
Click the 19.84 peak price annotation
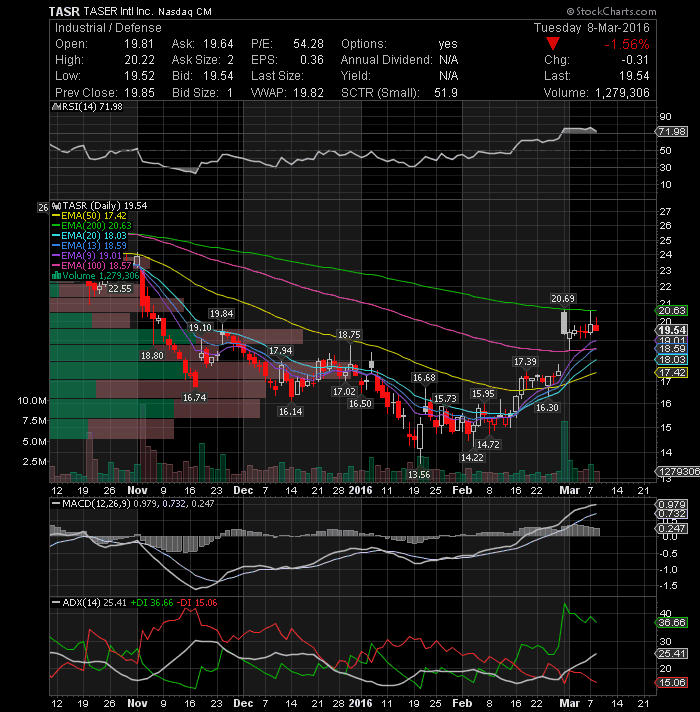click(221, 314)
